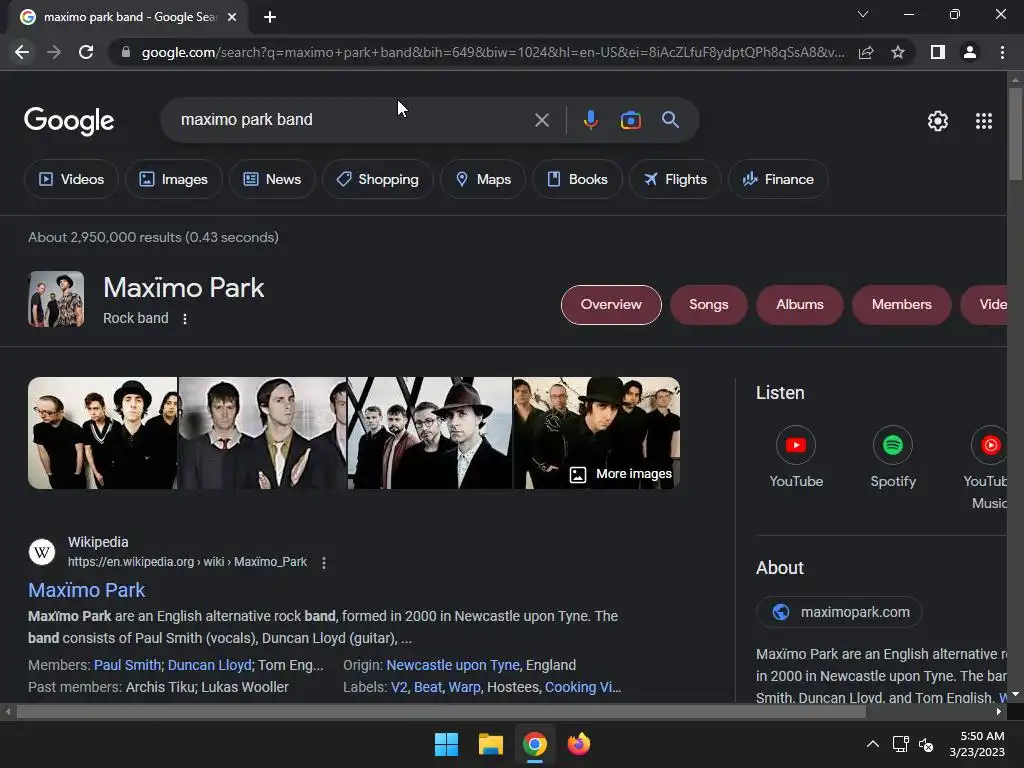Open the Newcastle upon Tyne link
The width and height of the screenshot is (1024, 768).
453,665
